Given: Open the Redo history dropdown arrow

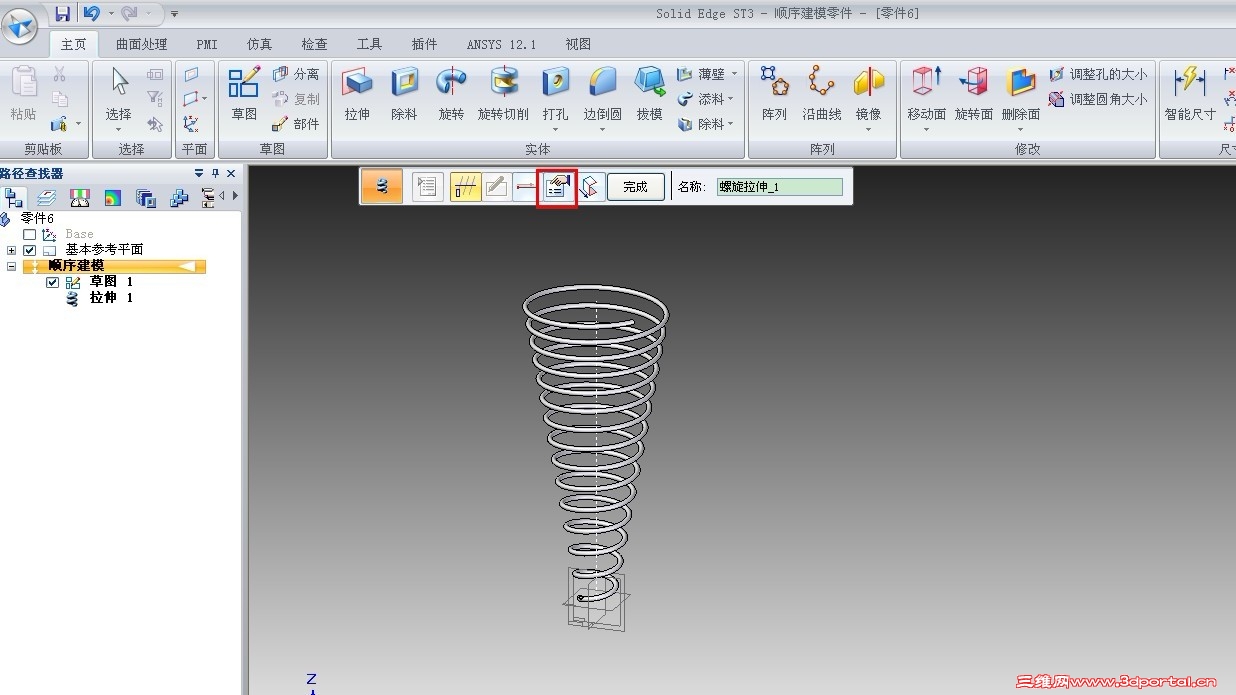Looking at the screenshot, I should click(x=148, y=13).
